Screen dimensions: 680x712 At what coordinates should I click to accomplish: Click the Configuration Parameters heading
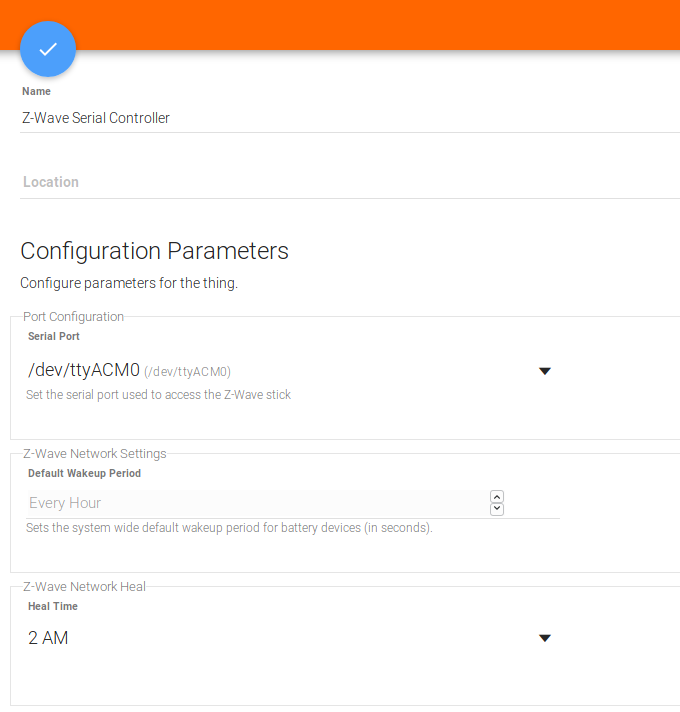tap(154, 251)
